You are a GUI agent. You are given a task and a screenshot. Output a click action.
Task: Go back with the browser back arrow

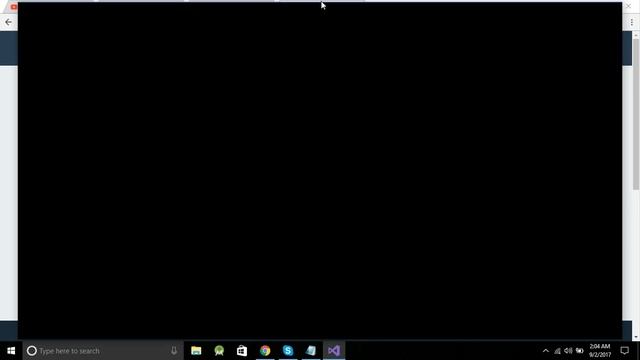pyautogui.click(x=9, y=22)
